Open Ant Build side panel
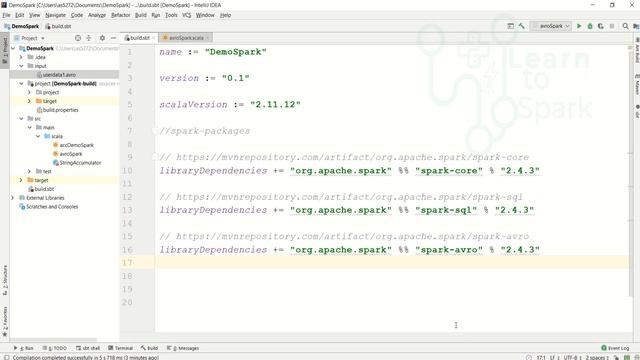Viewport: 640px width, 360px height. click(x=637, y=50)
